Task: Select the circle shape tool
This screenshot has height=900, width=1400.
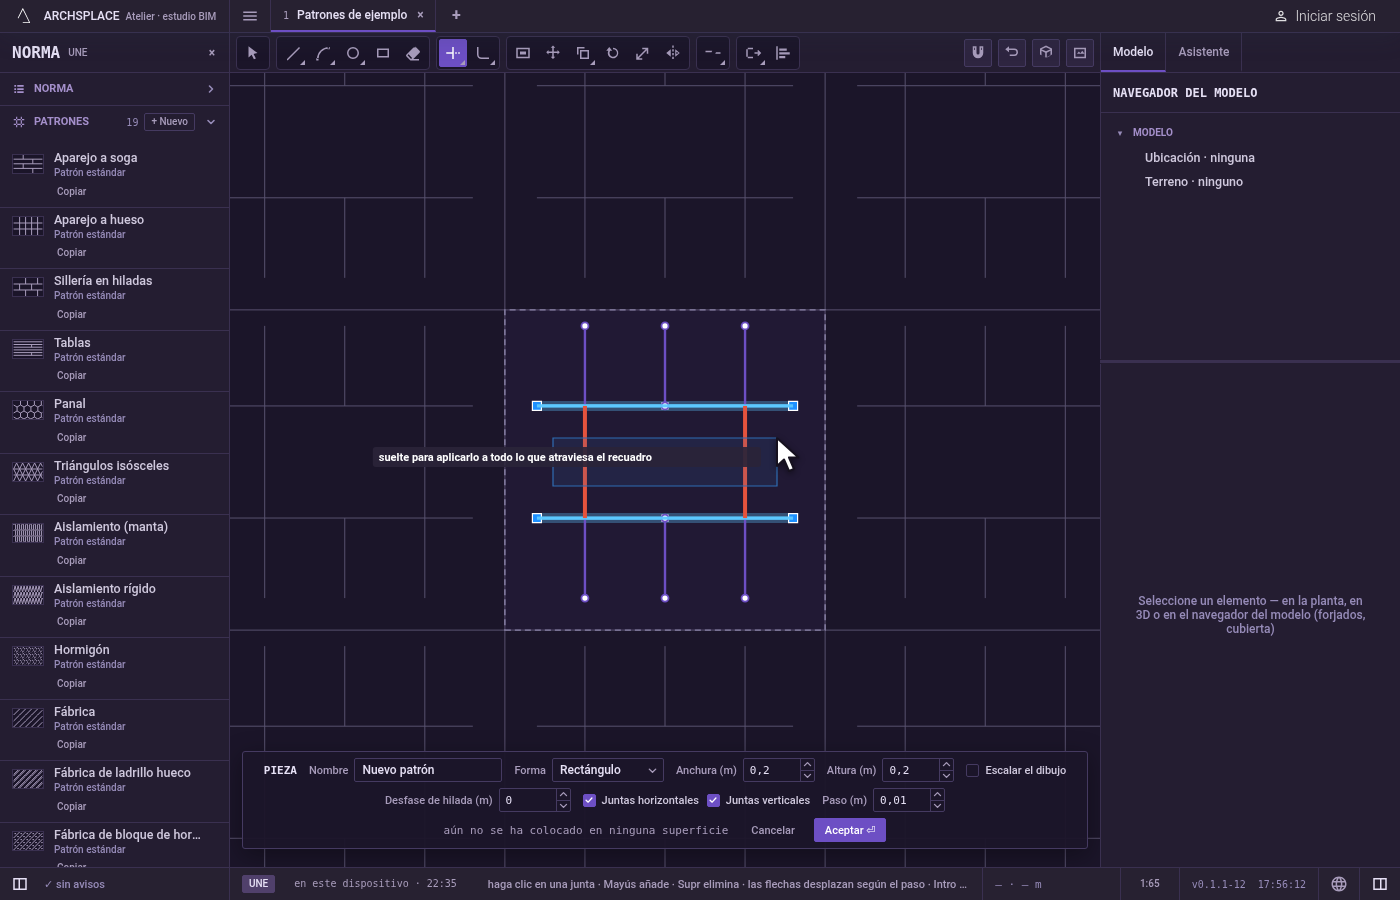Action: pyautogui.click(x=353, y=53)
